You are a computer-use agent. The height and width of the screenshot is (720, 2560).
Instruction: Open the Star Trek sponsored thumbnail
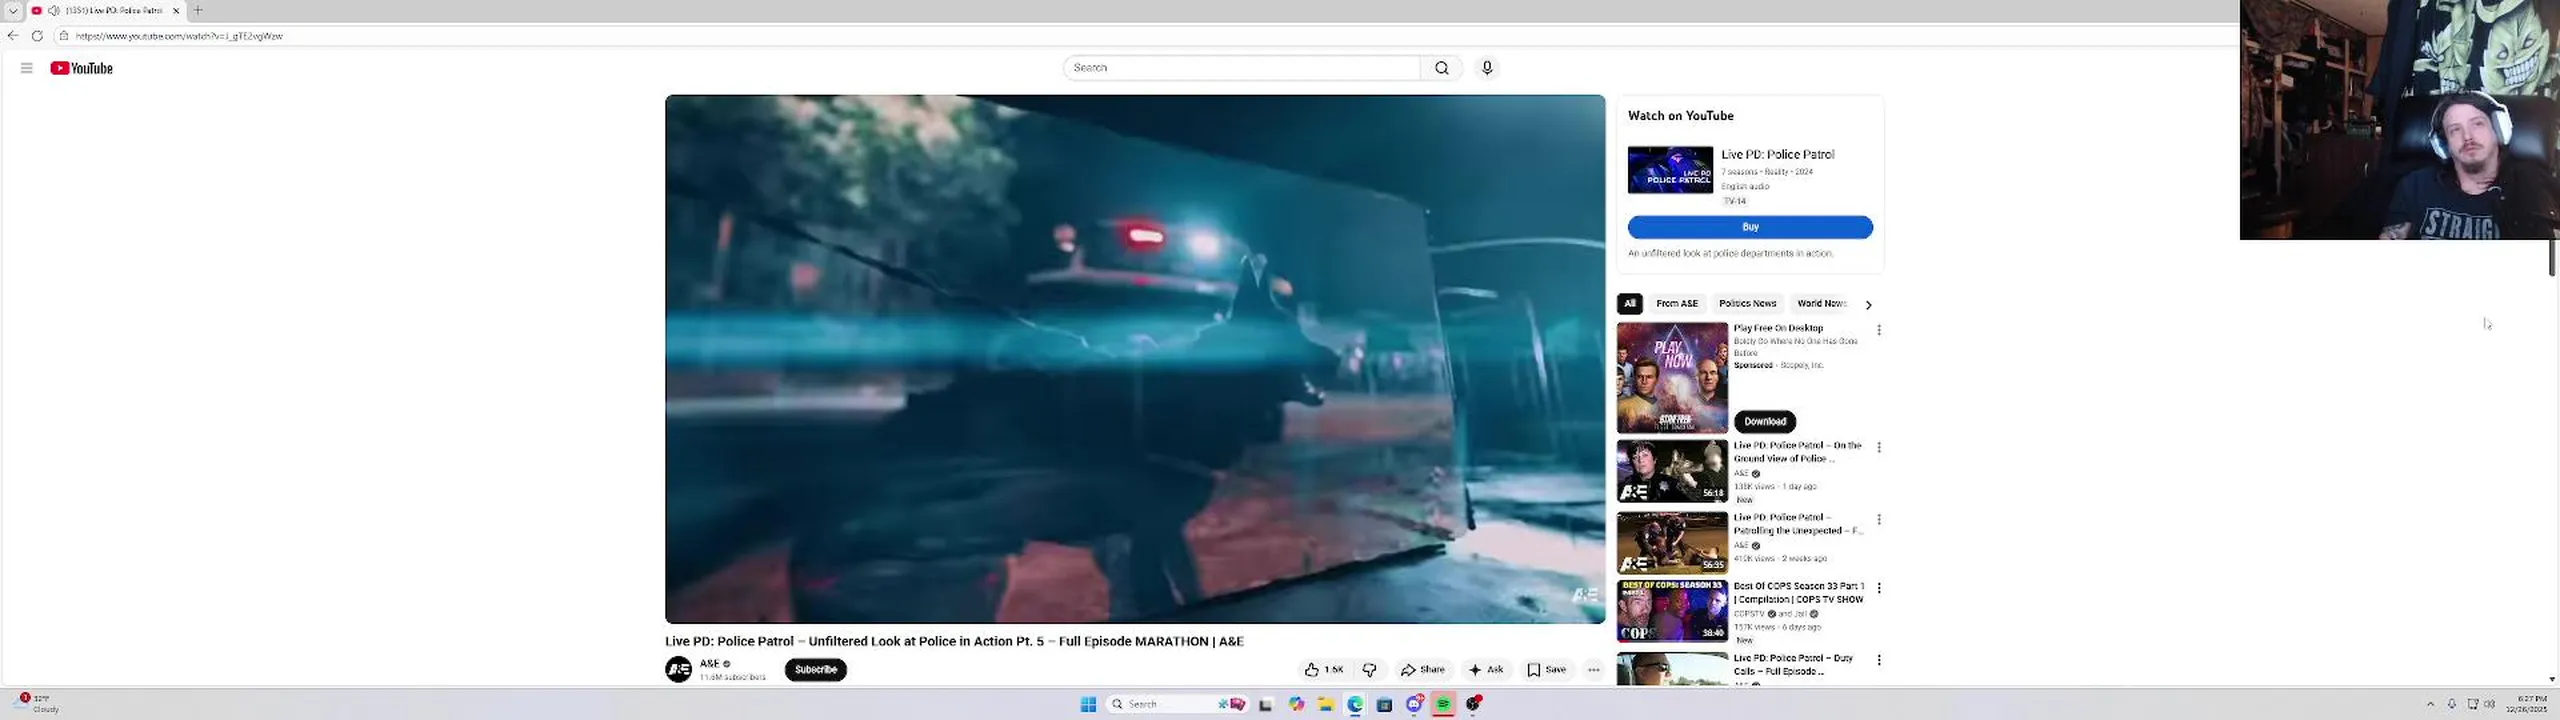(1672, 377)
